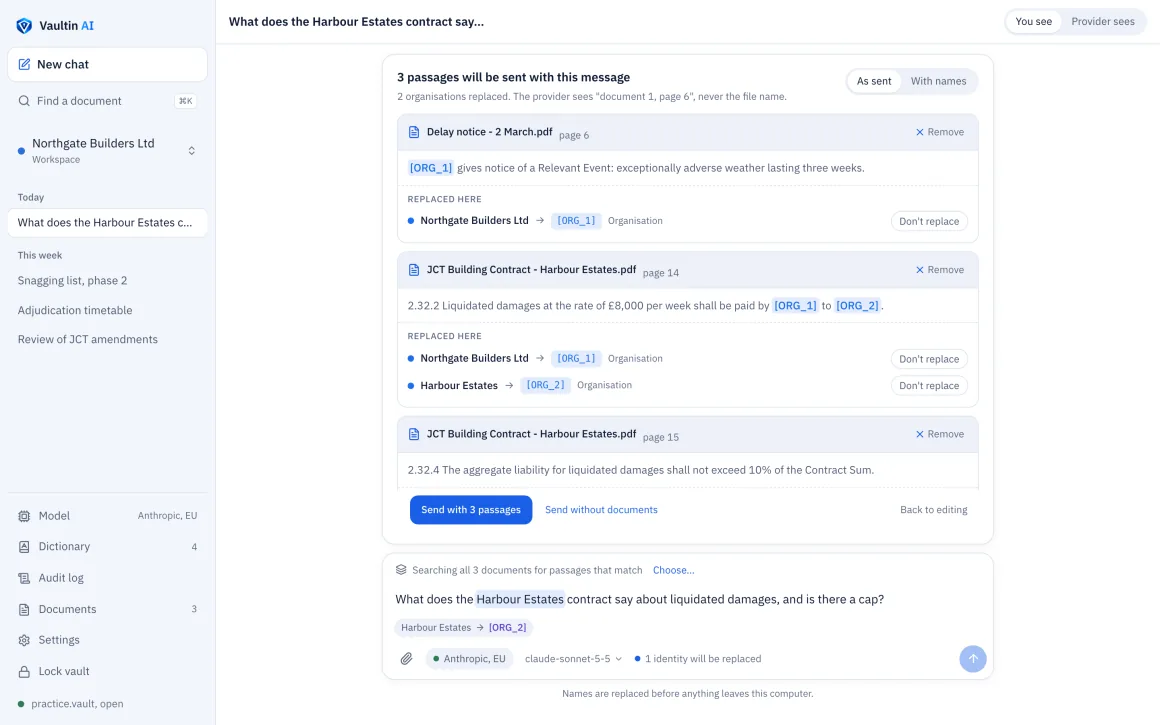Click the [ORG_2] tag in clause 2.32.2
Image resolution: width=1160 pixels, height=725 pixels.
pyautogui.click(x=857, y=306)
